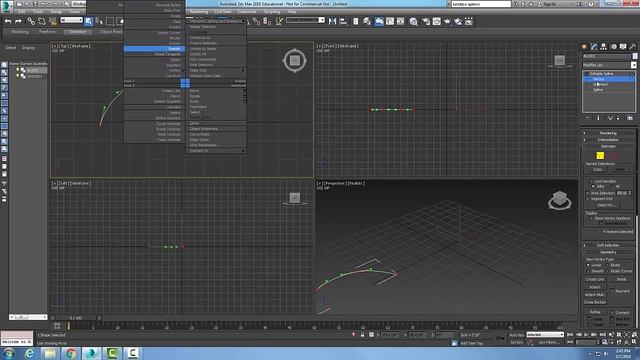This screenshot has width=640, height=360.
Task: Click the Bind to Space Warp icon
Action: coord(52,21)
